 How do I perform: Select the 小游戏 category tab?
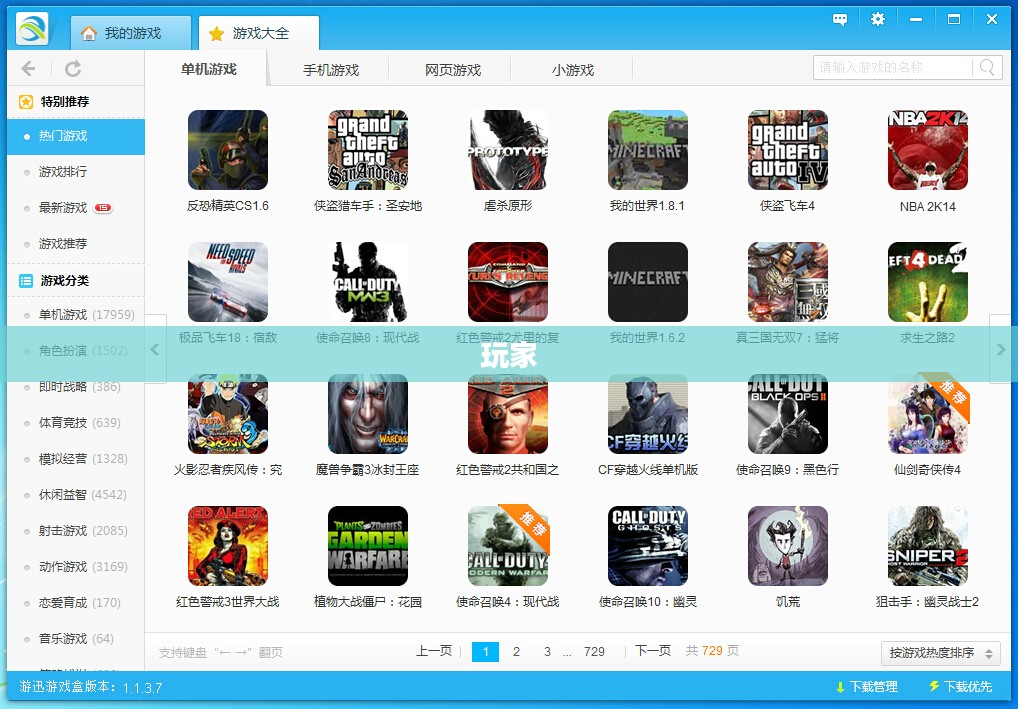point(573,70)
